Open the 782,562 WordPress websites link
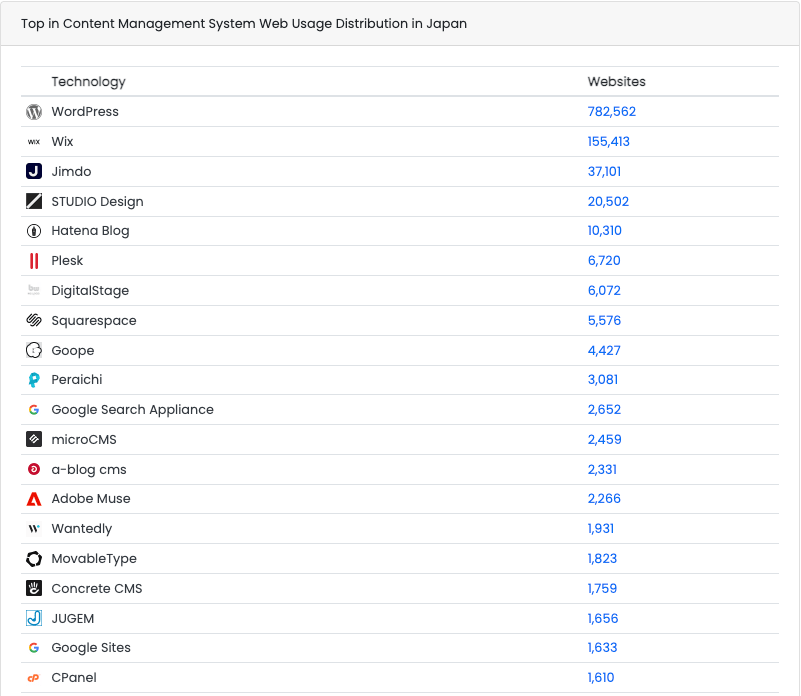Viewport: 801px width, 696px height. click(x=611, y=112)
